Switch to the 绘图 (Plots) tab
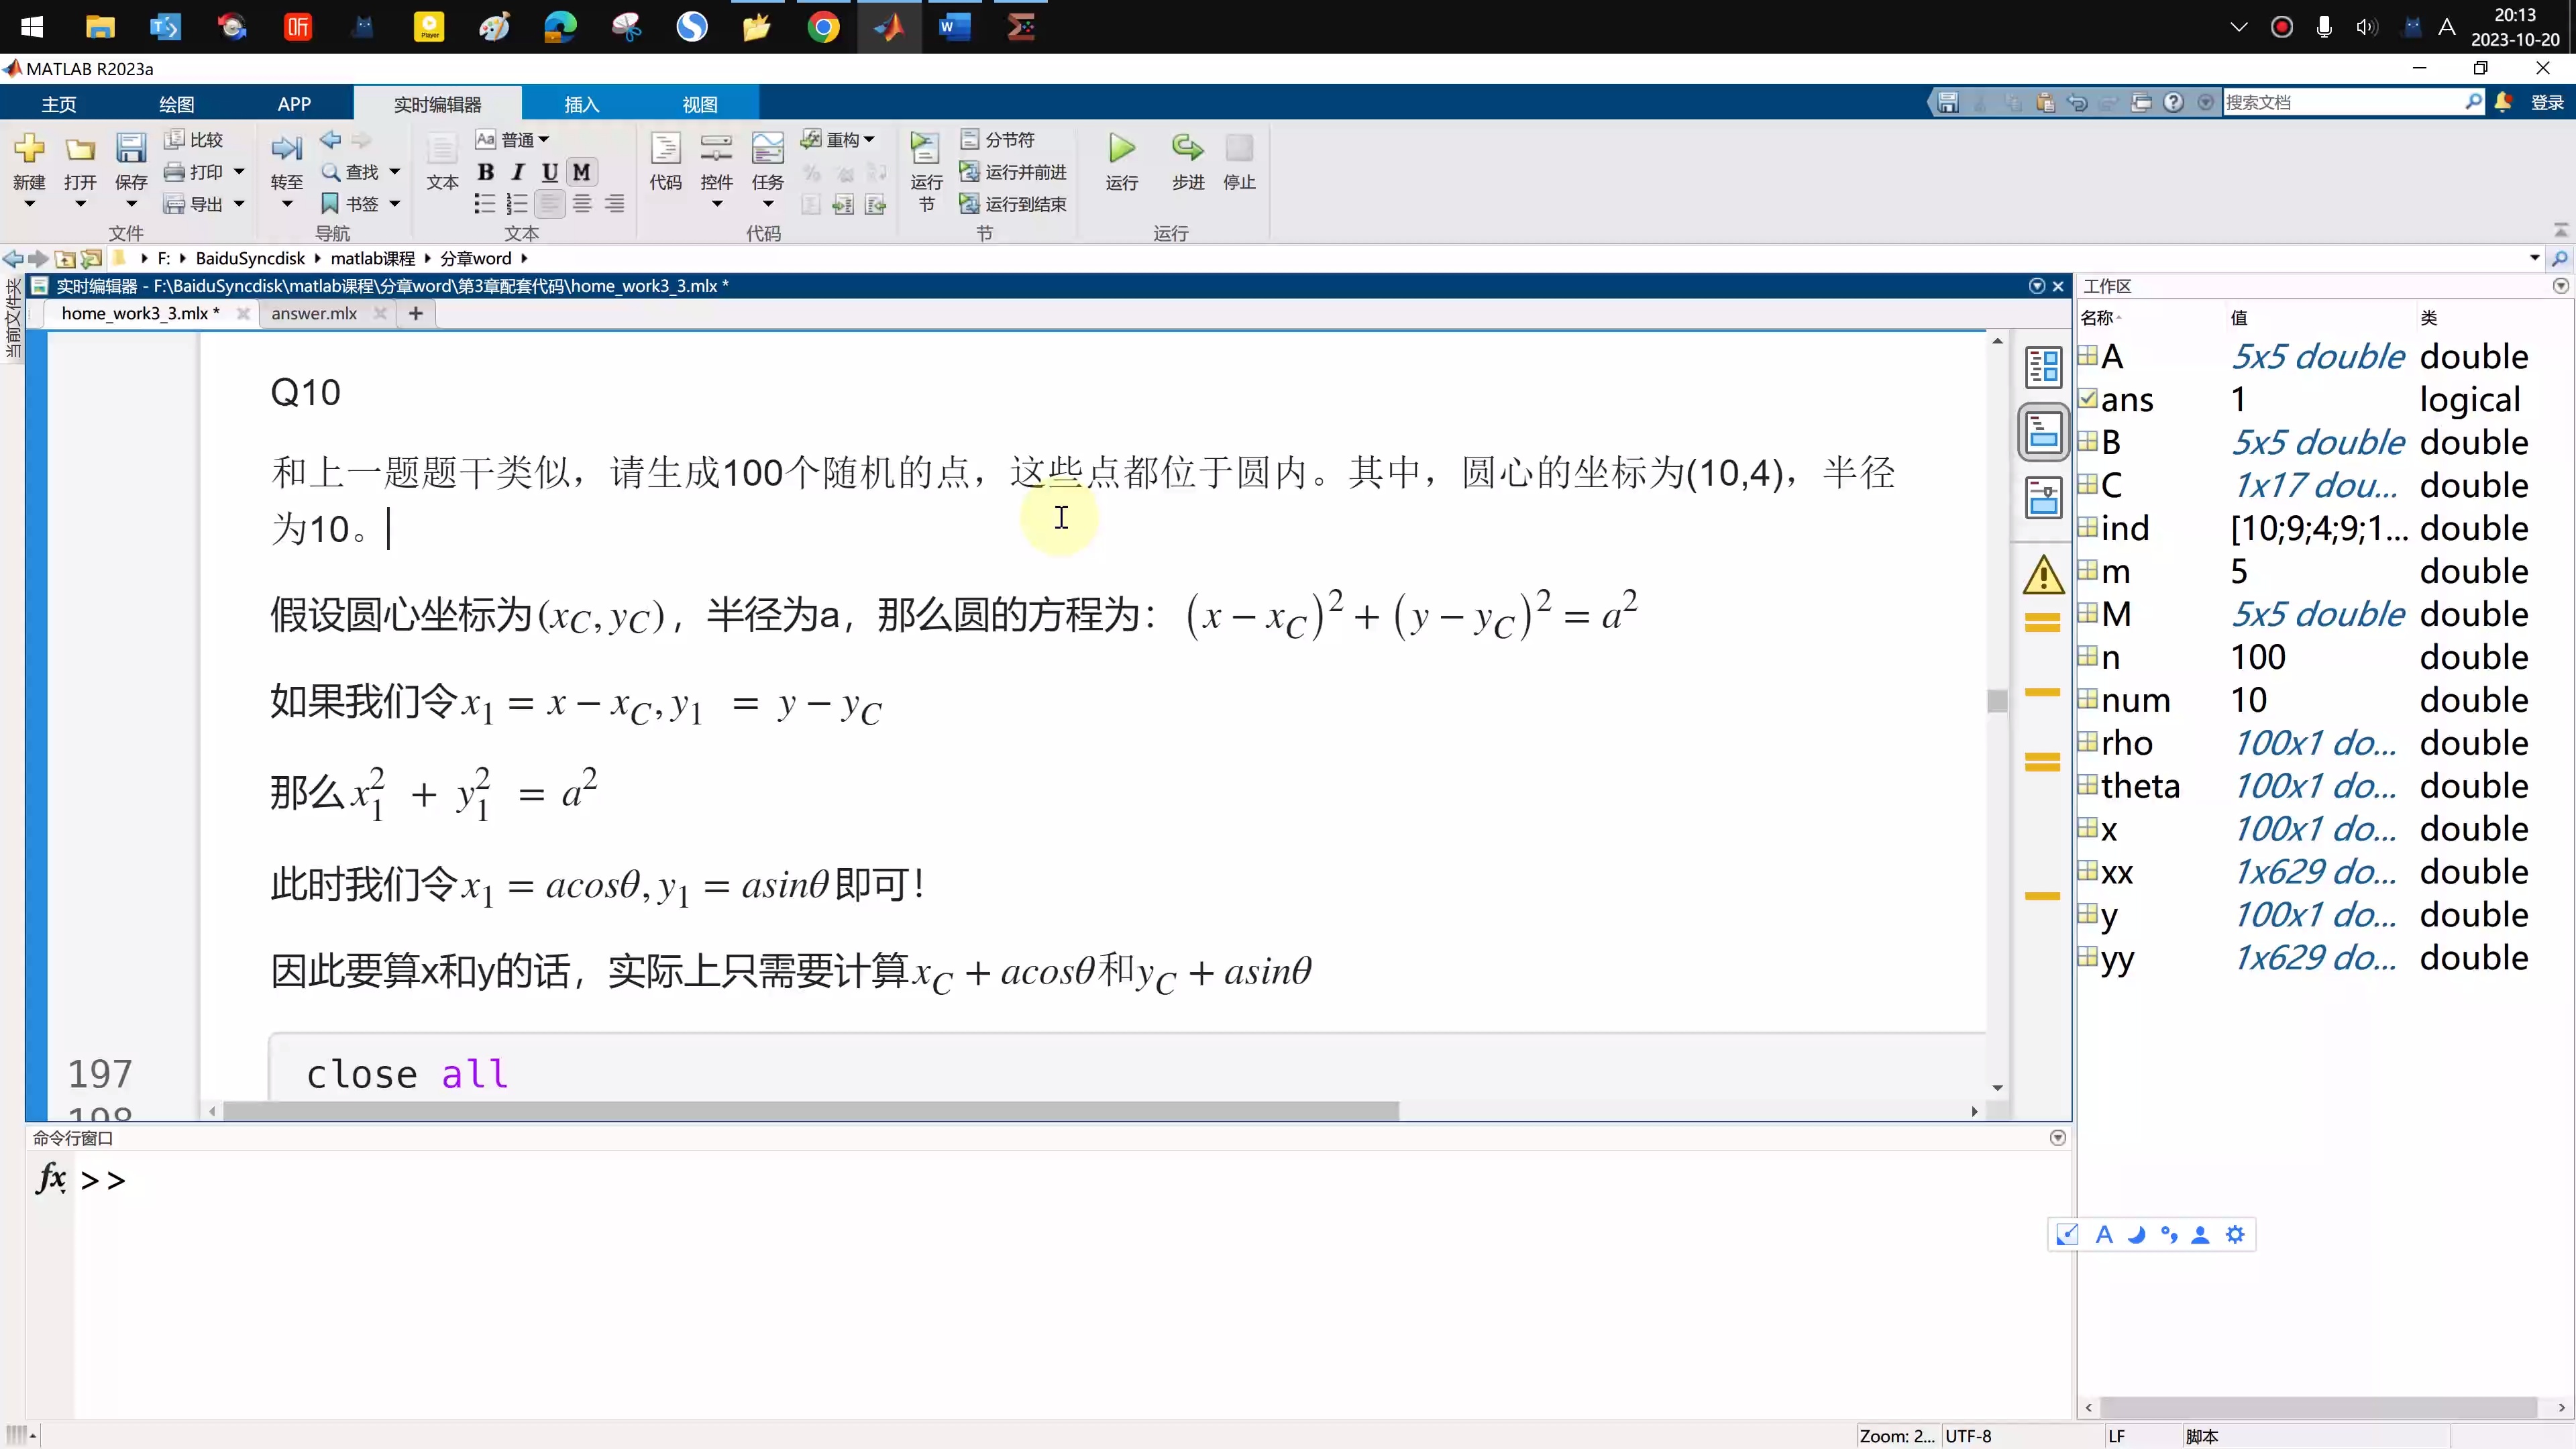The height and width of the screenshot is (1449, 2576). click(177, 104)
